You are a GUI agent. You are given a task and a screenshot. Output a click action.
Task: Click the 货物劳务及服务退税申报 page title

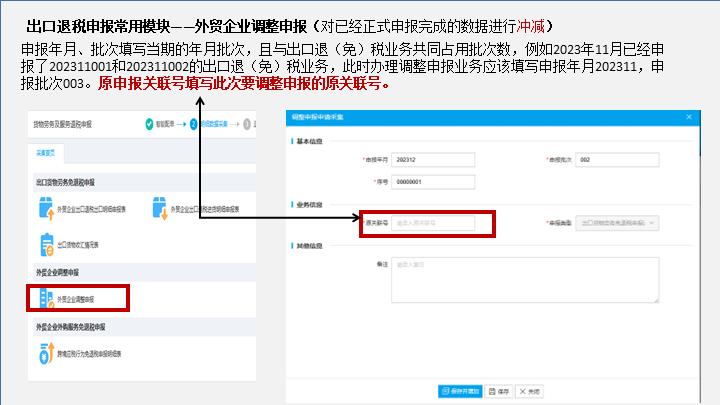tap(62, 124)
